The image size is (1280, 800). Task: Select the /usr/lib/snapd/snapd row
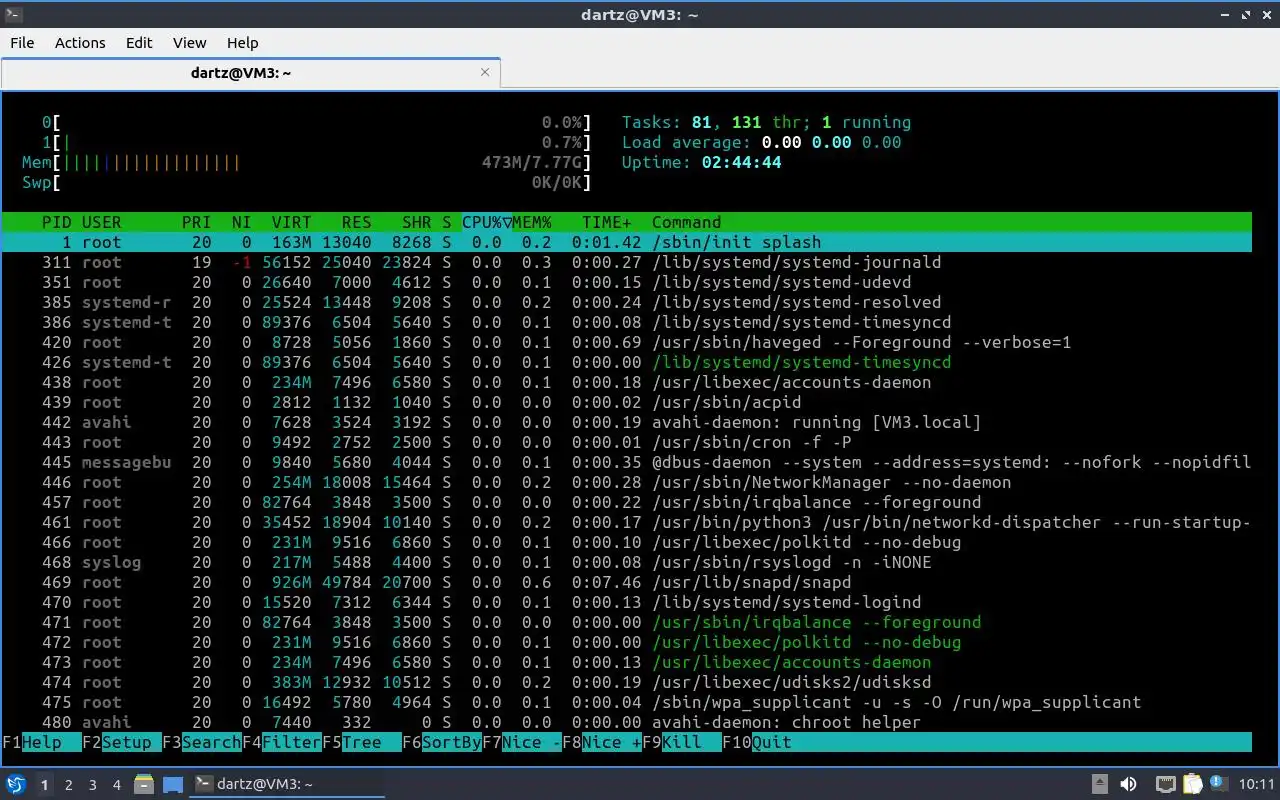tap(626, 582)
